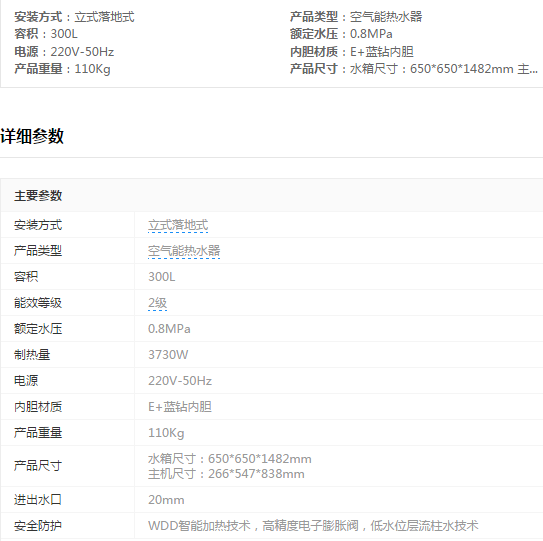Viewport: 543px width, 541px height.
Task: Select the 产品类型 label in the table
Action: coord(38,251)
